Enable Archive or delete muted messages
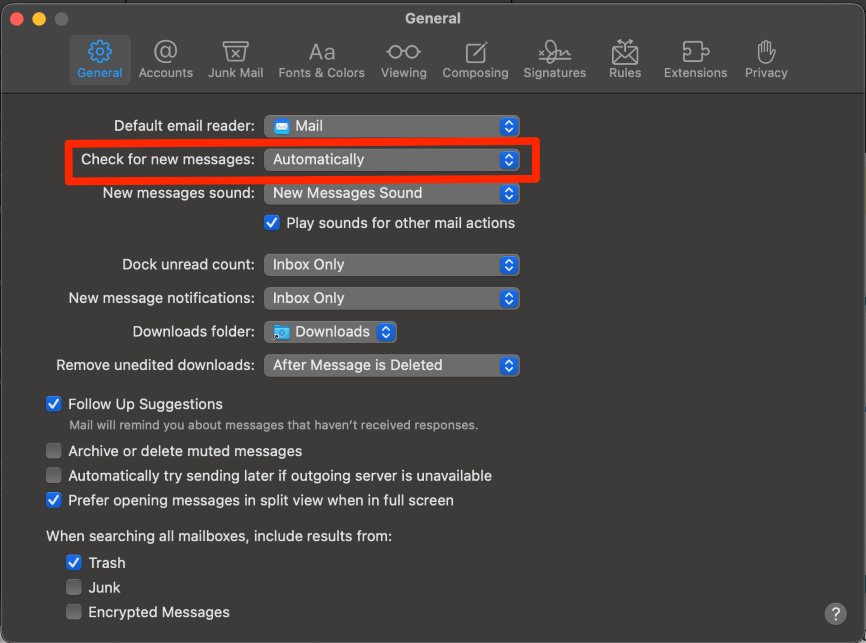866x643 pixels. point(54,451)
